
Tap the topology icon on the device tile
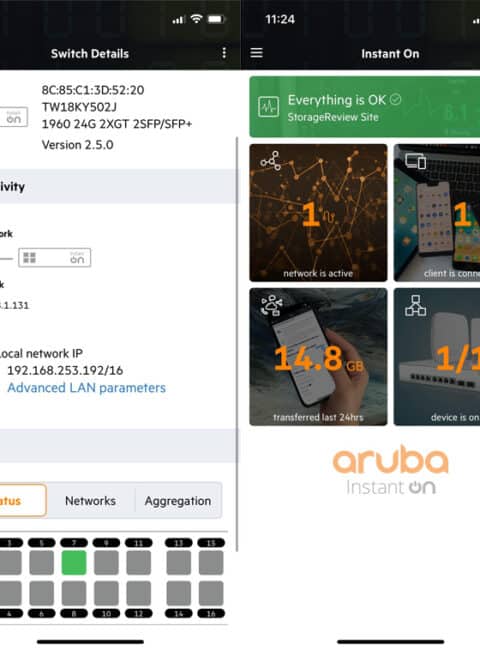[x=415, y=305]
